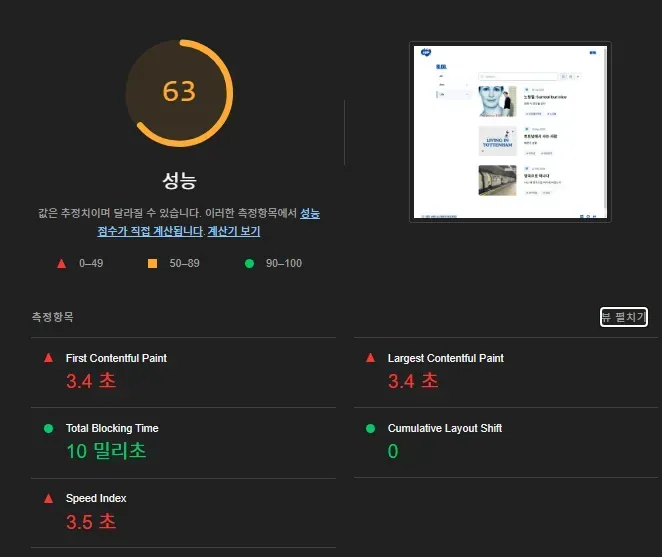Select the Speed Index metric label
The width and height of the screenshot is (662, 557).
click(96, 498)
